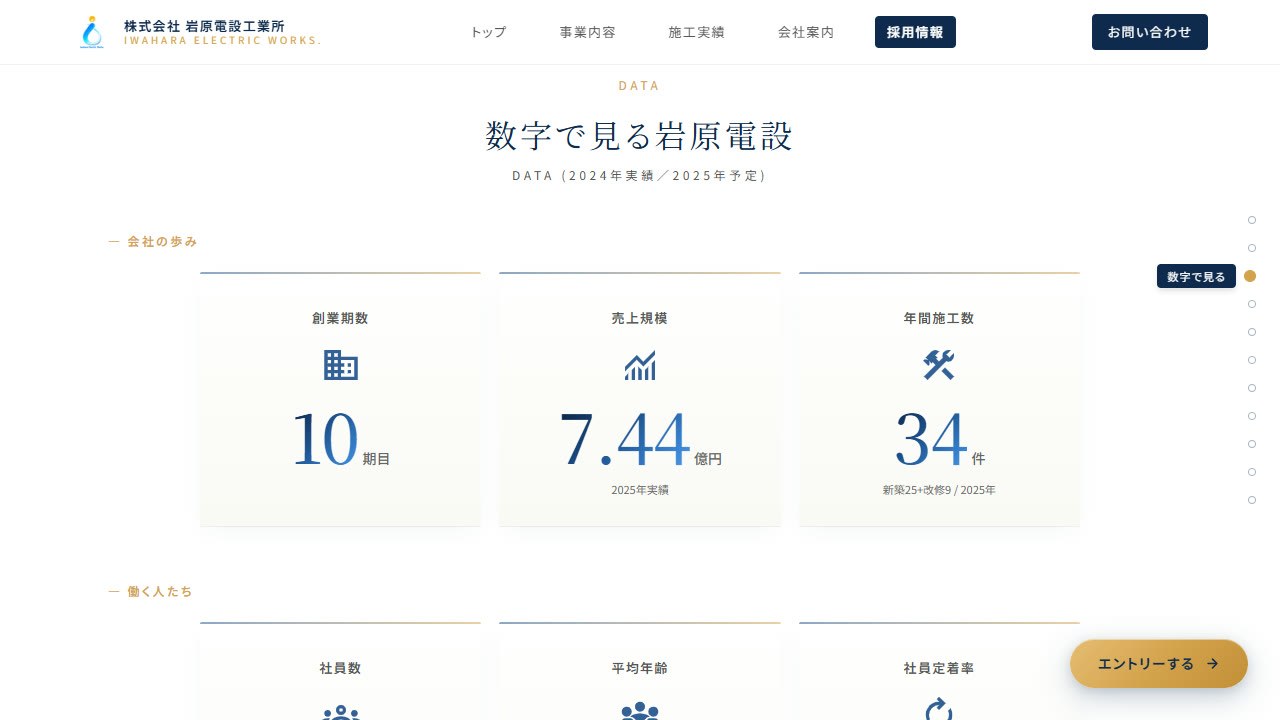Screen dimensions: 1280x720
Task: Open 会社案内 in the navigation
Action: [806, 32]
